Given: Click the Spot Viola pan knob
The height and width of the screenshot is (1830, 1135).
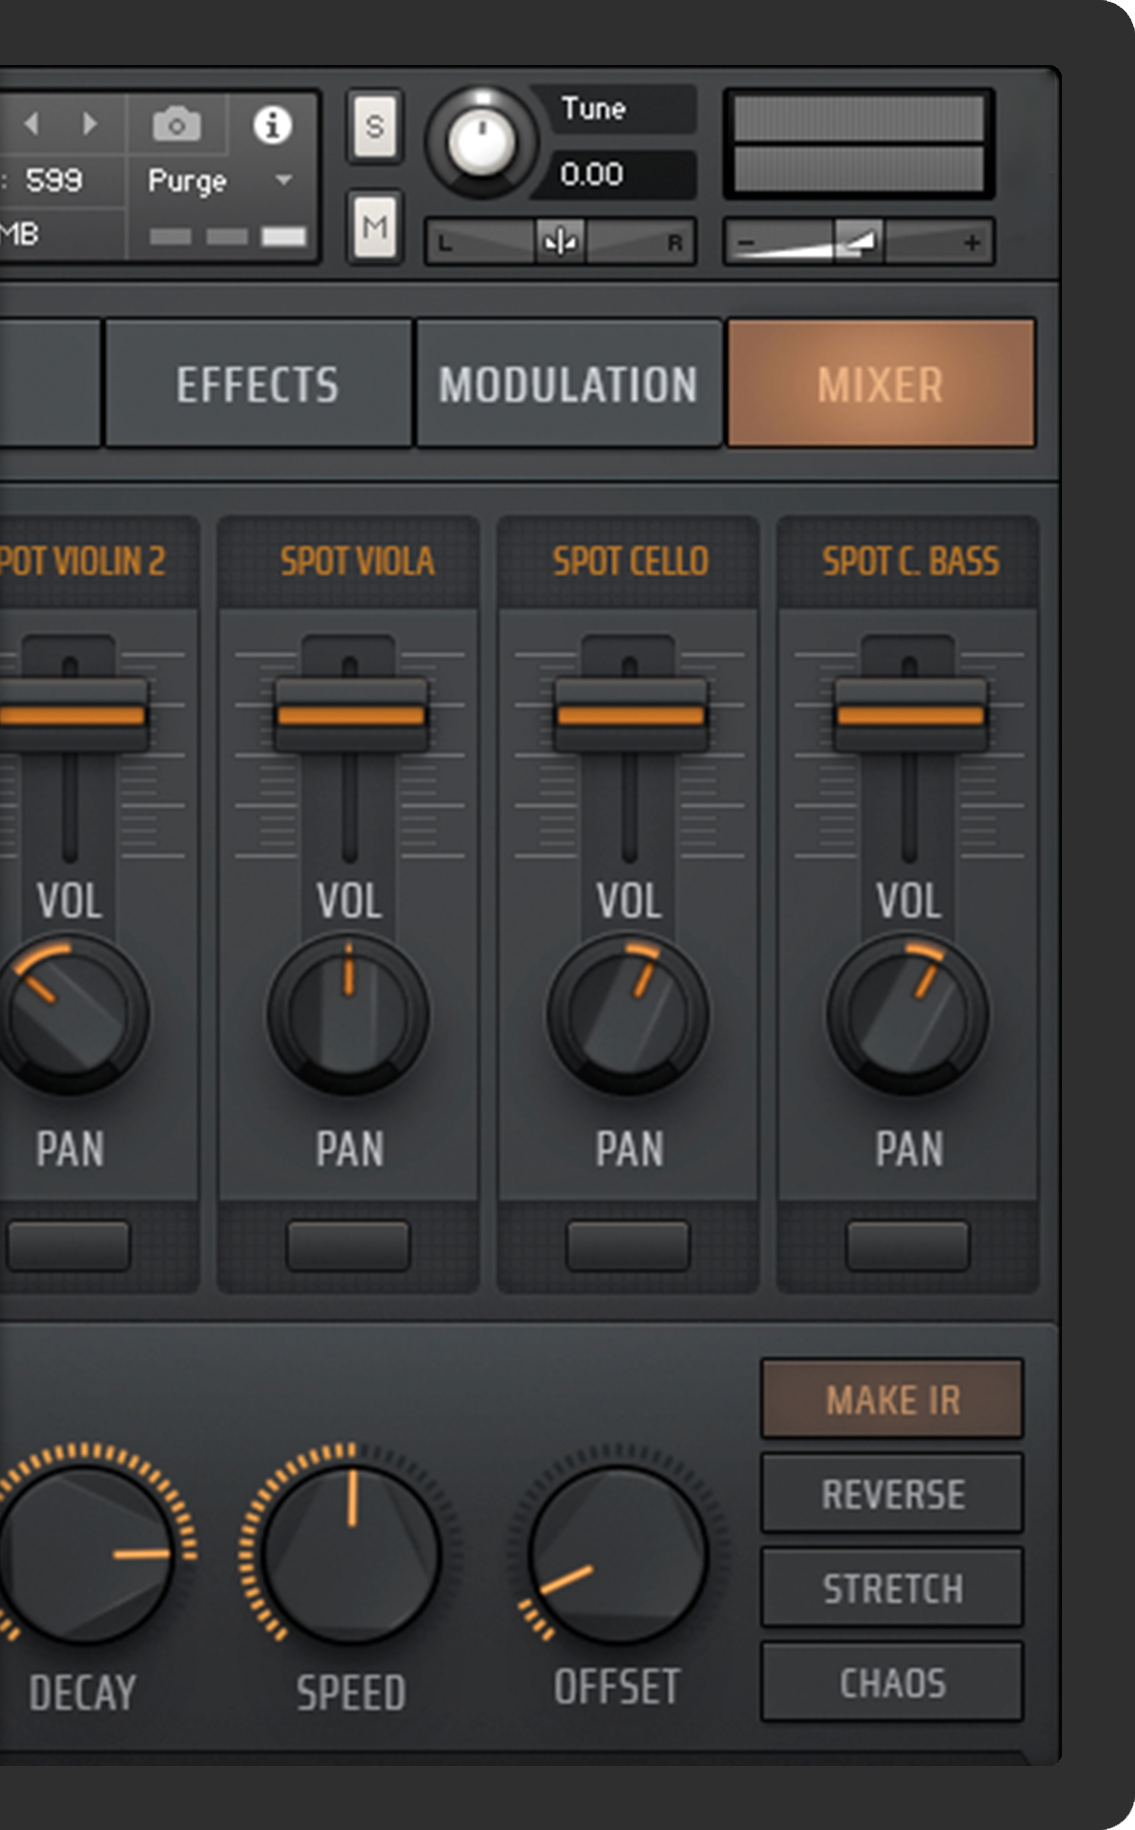Looking at the screenshot, I should [x=349, y=1015].
